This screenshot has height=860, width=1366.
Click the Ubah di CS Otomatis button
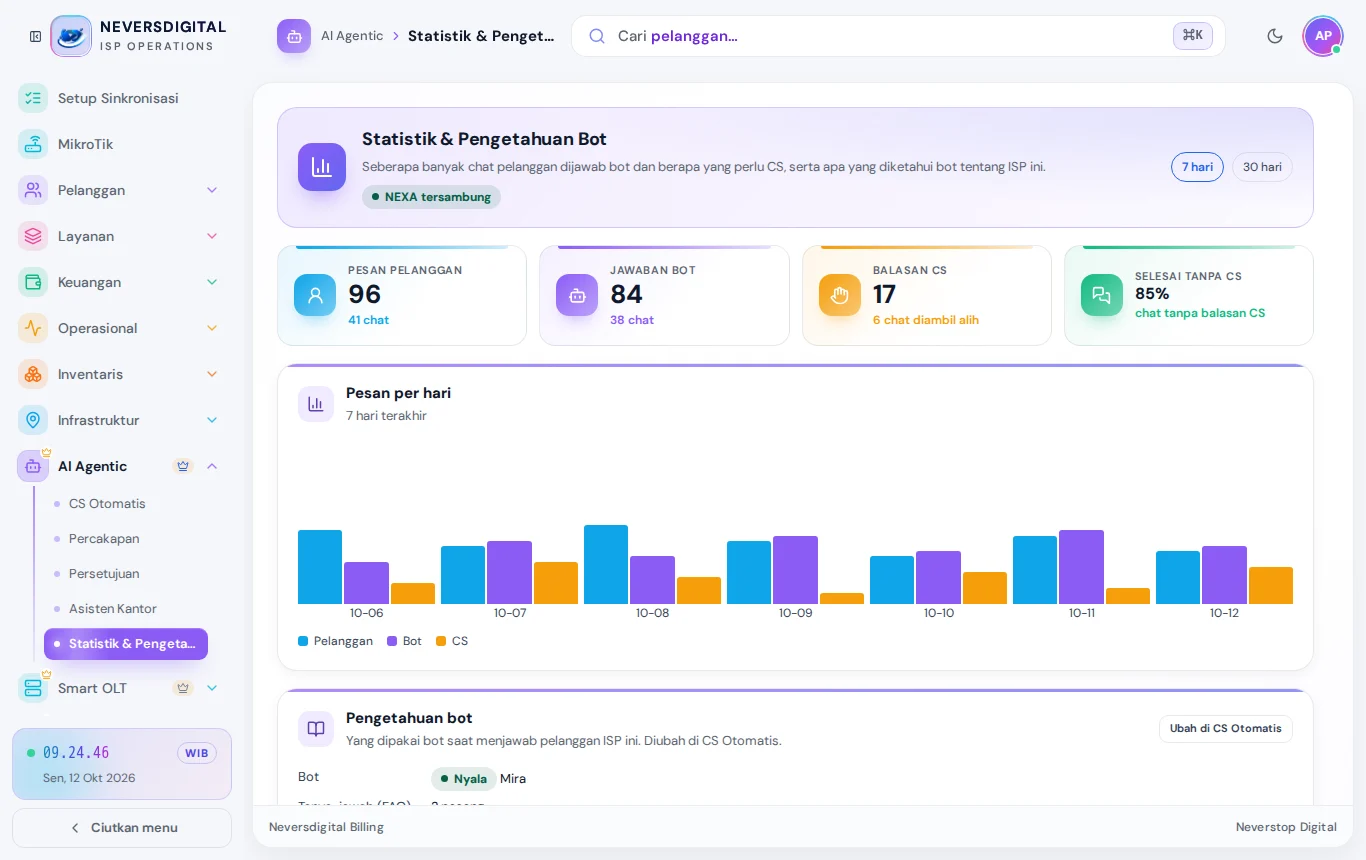click(1226, 729)
